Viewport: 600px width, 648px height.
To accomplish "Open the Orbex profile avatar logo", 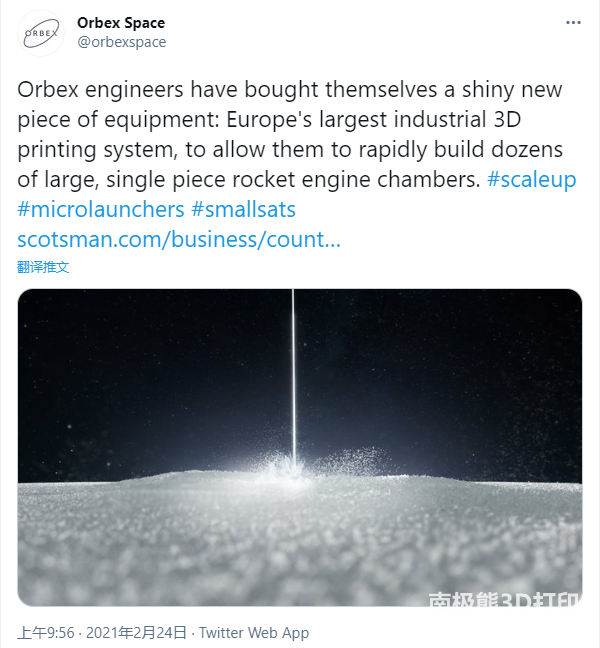I will [x=40, y=33].
